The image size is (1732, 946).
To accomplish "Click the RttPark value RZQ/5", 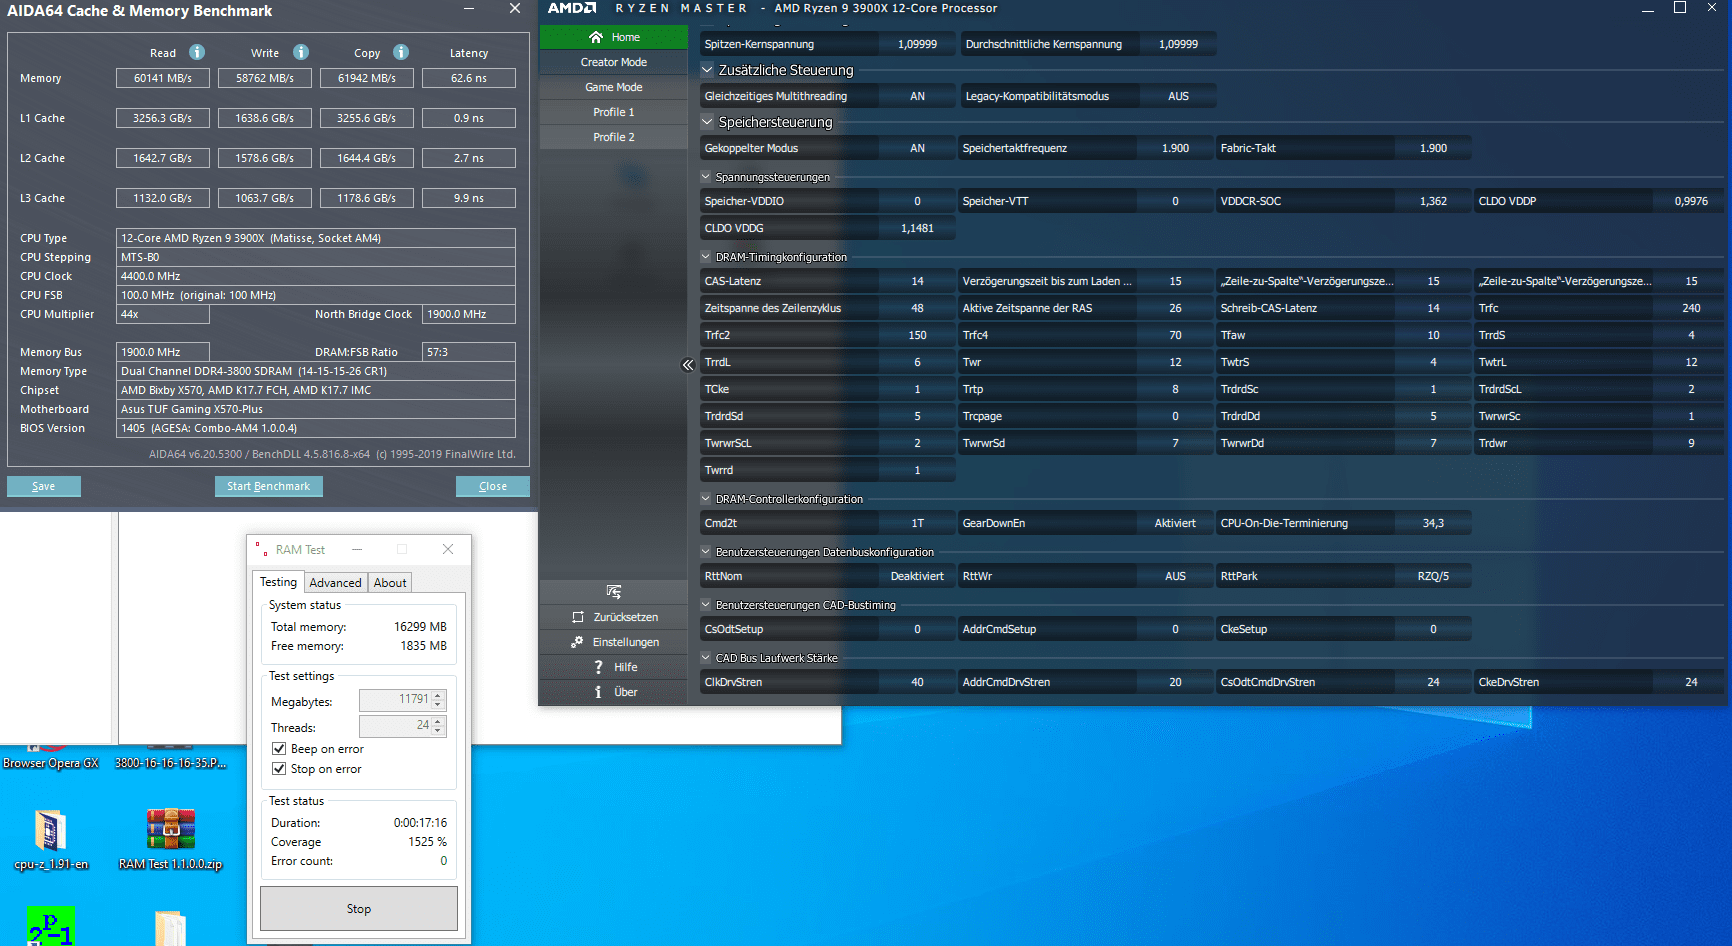I will [1433, 576].
